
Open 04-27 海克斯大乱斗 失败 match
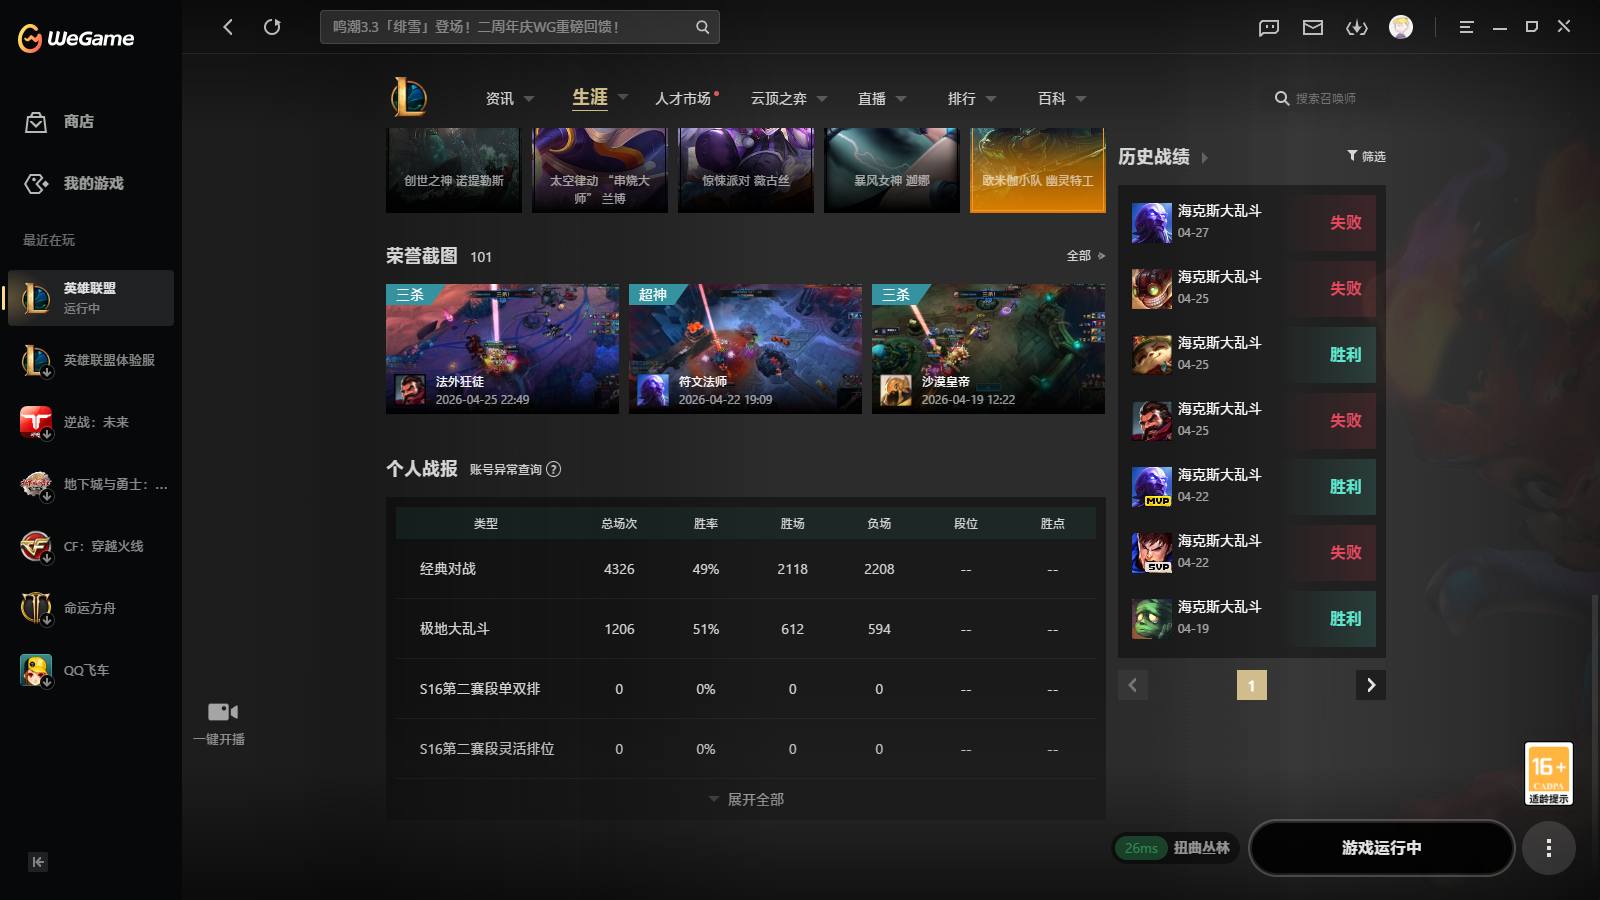coord(1252,222)
